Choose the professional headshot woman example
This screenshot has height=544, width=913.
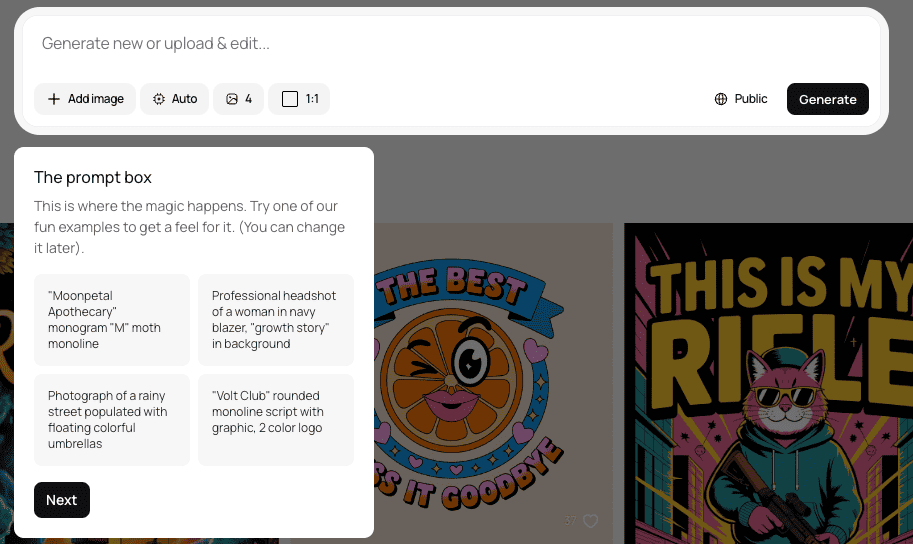[x=276, y=320]
